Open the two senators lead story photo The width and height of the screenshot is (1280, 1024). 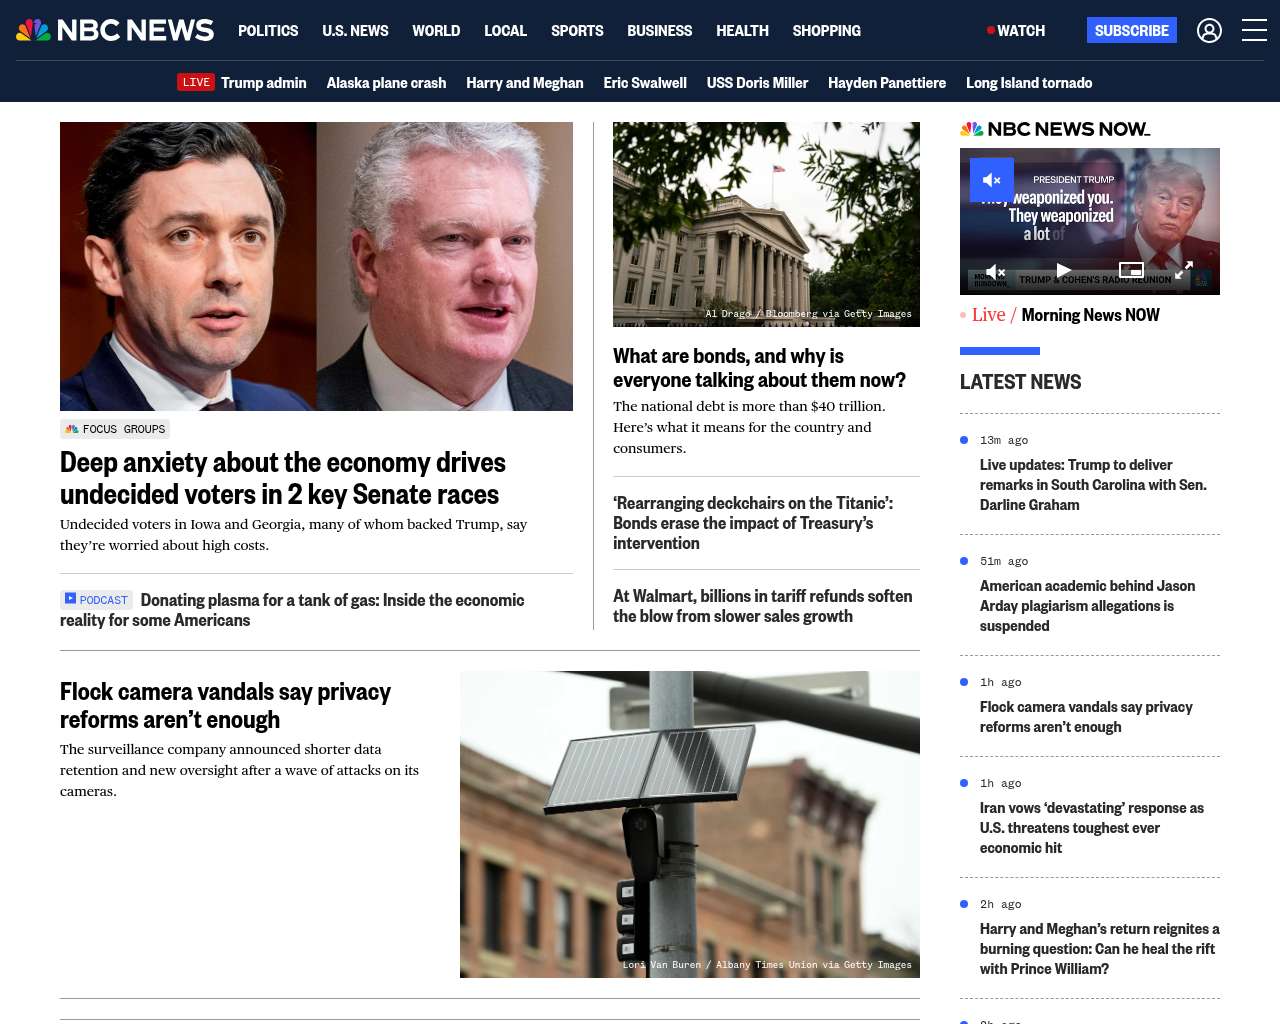pyautogui.click(x=316, y=266)
